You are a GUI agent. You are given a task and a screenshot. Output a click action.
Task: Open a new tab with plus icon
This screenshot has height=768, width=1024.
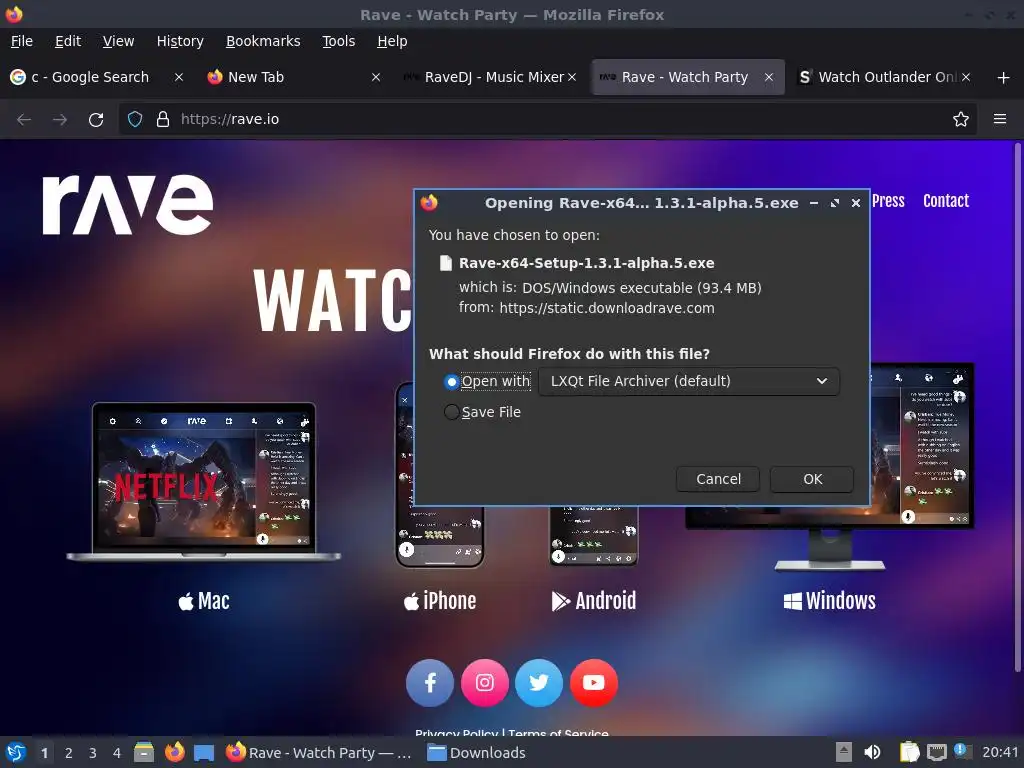tap(1003, 78)
